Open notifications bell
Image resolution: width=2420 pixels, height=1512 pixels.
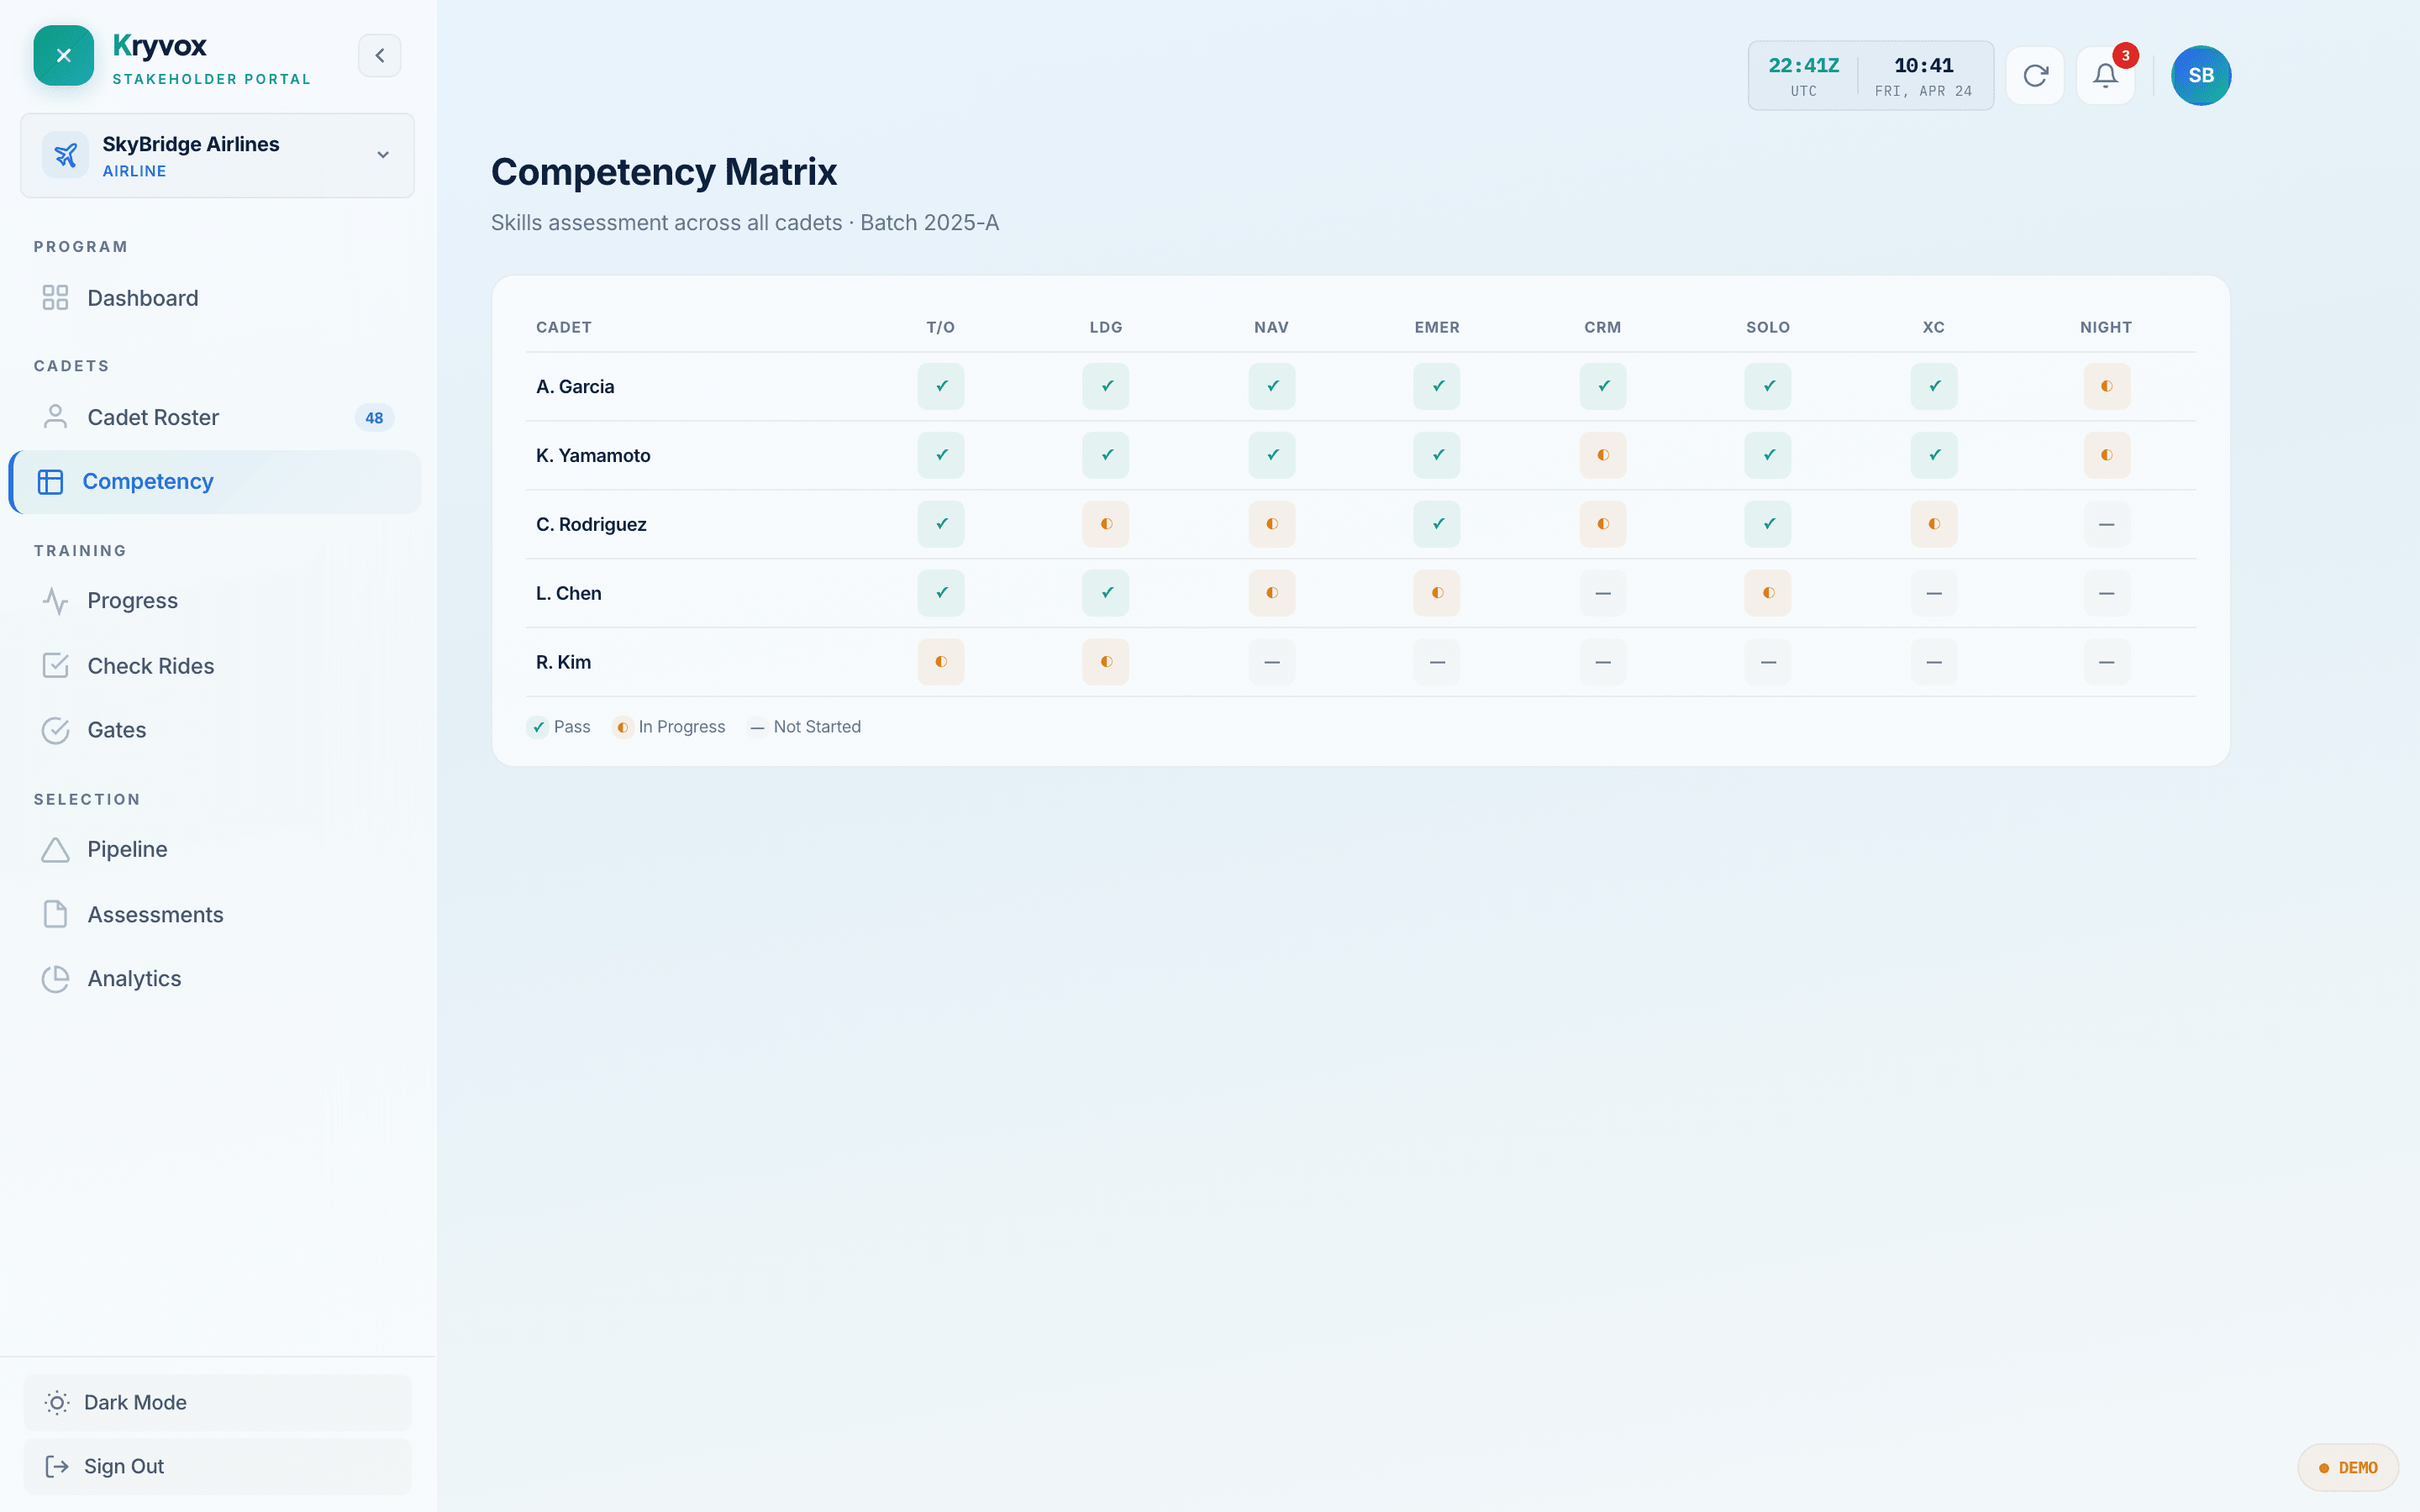point(2105,75)
